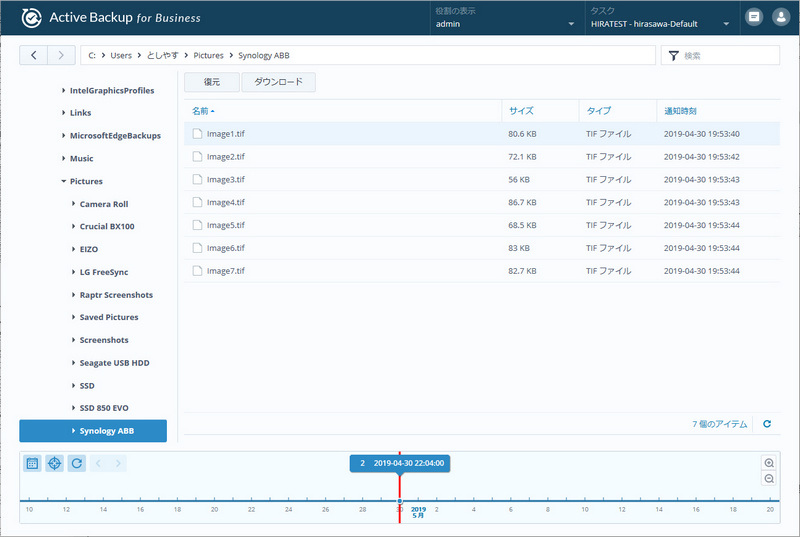Click the file icon of Image3.tif
This screenshot has width=800, height=537.
197,180
